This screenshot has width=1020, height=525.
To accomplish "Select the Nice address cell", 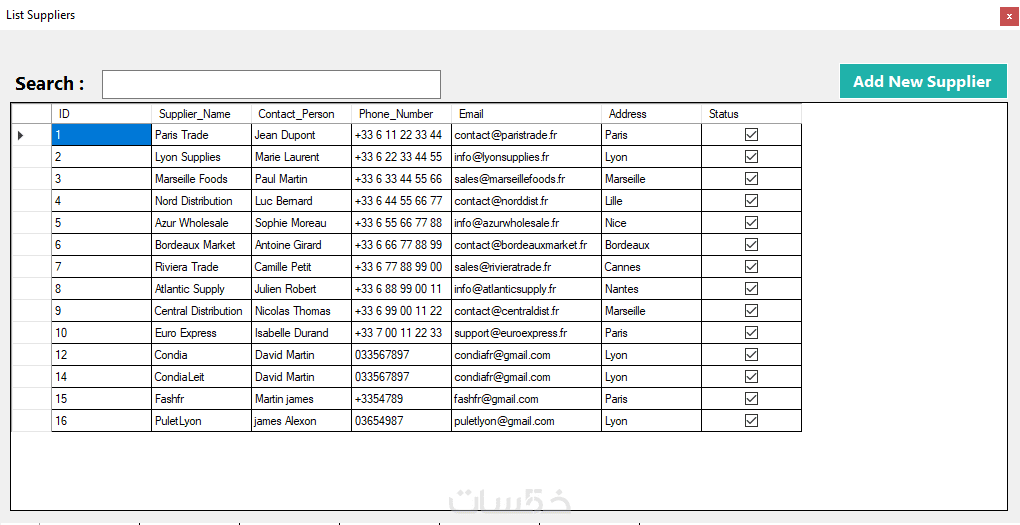I will click(x=652, y=222).
